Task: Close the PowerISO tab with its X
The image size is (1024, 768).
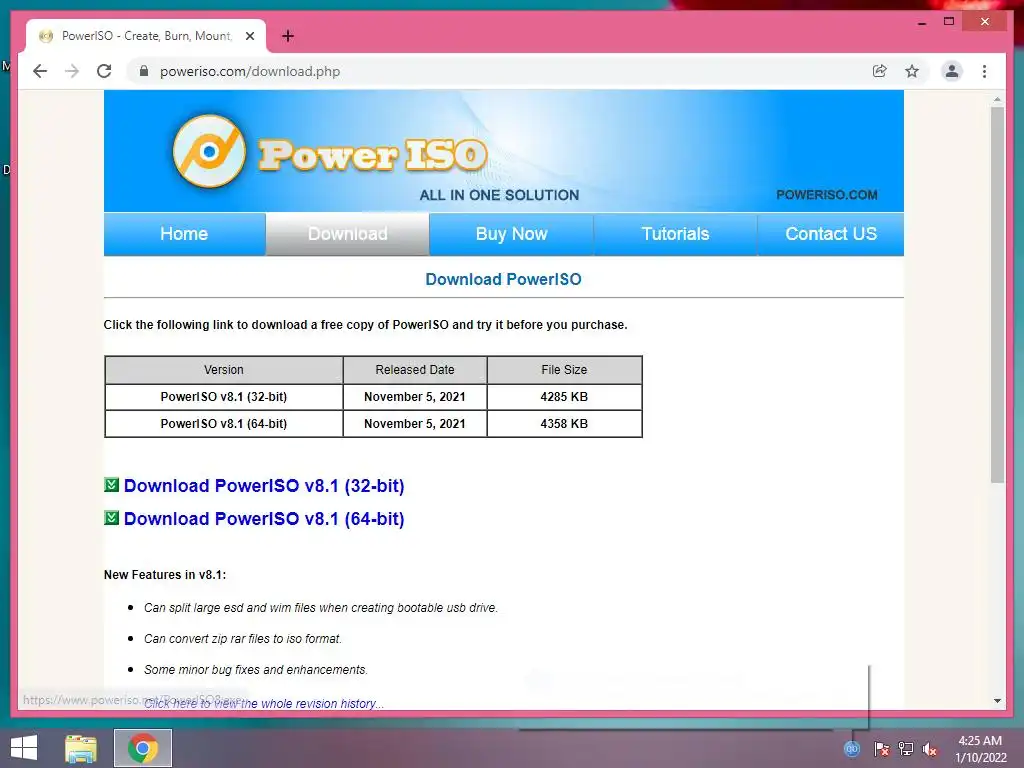Action: click(249, 36)
